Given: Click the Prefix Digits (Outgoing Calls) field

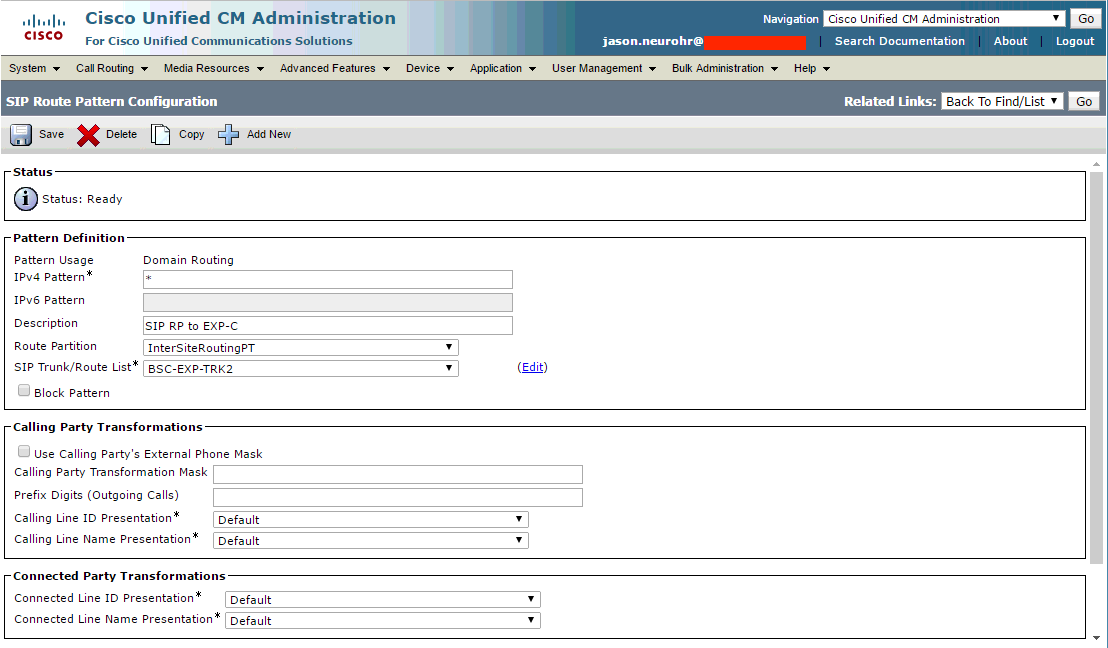Looking at the screenshot, I should [398, 497].
